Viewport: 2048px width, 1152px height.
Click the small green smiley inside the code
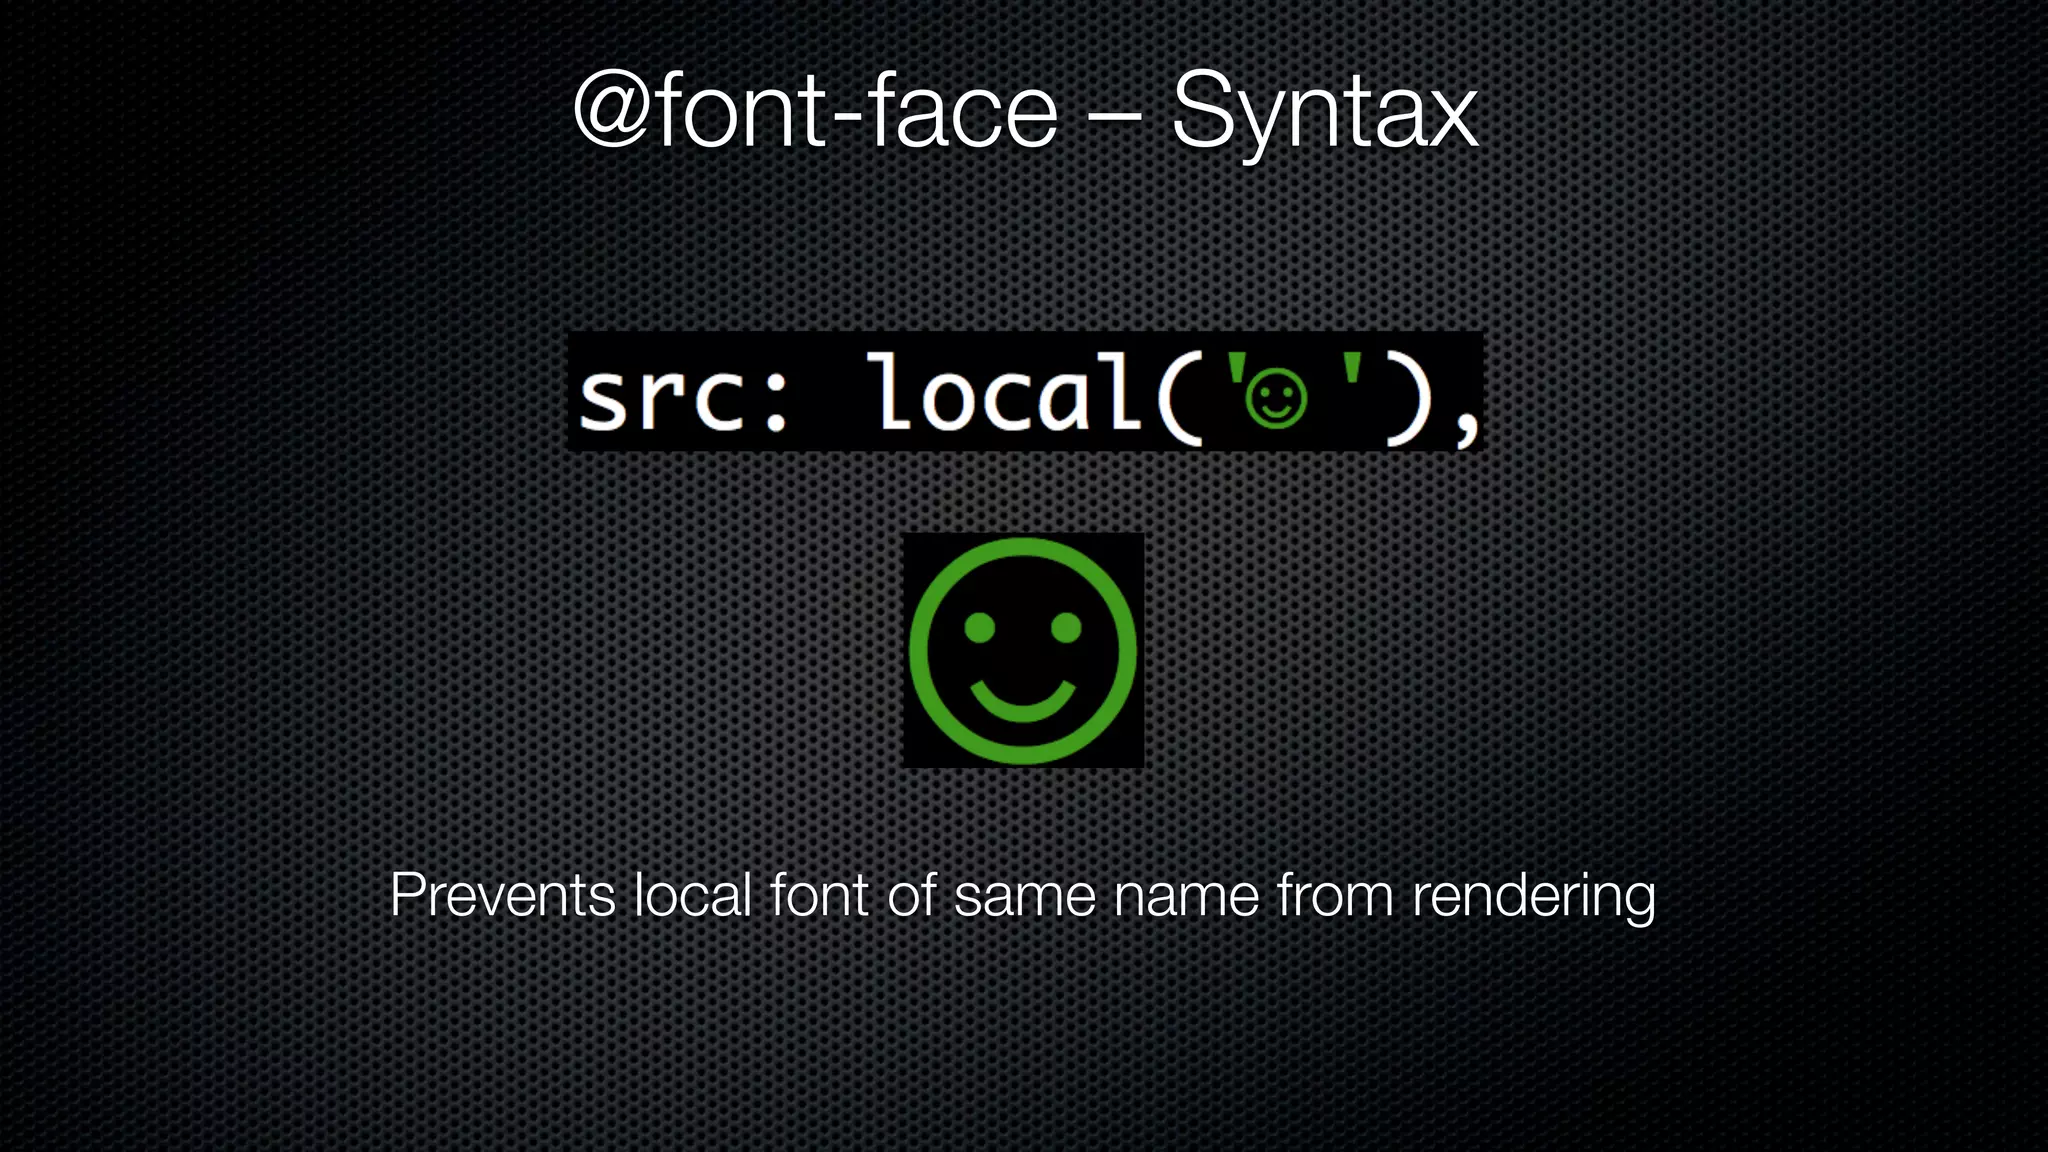(1275, 398)
